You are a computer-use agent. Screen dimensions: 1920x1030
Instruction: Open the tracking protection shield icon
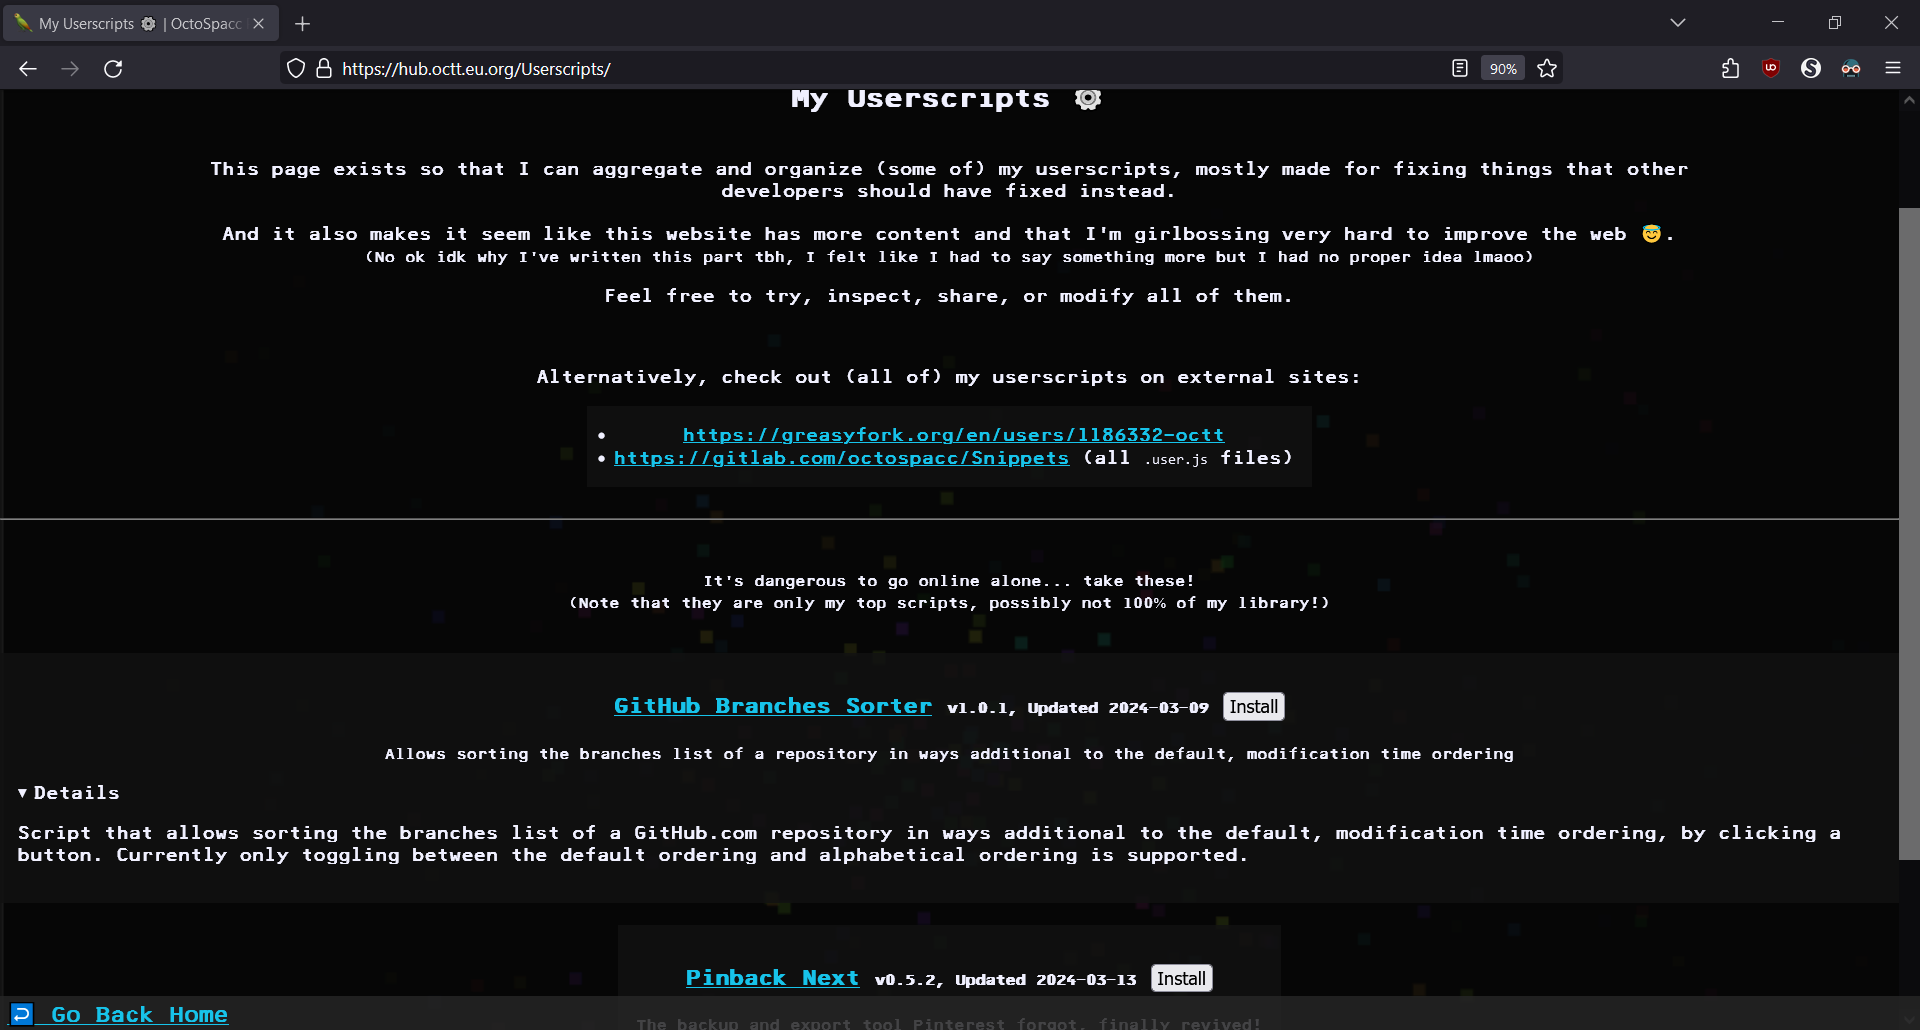(295, 68)
